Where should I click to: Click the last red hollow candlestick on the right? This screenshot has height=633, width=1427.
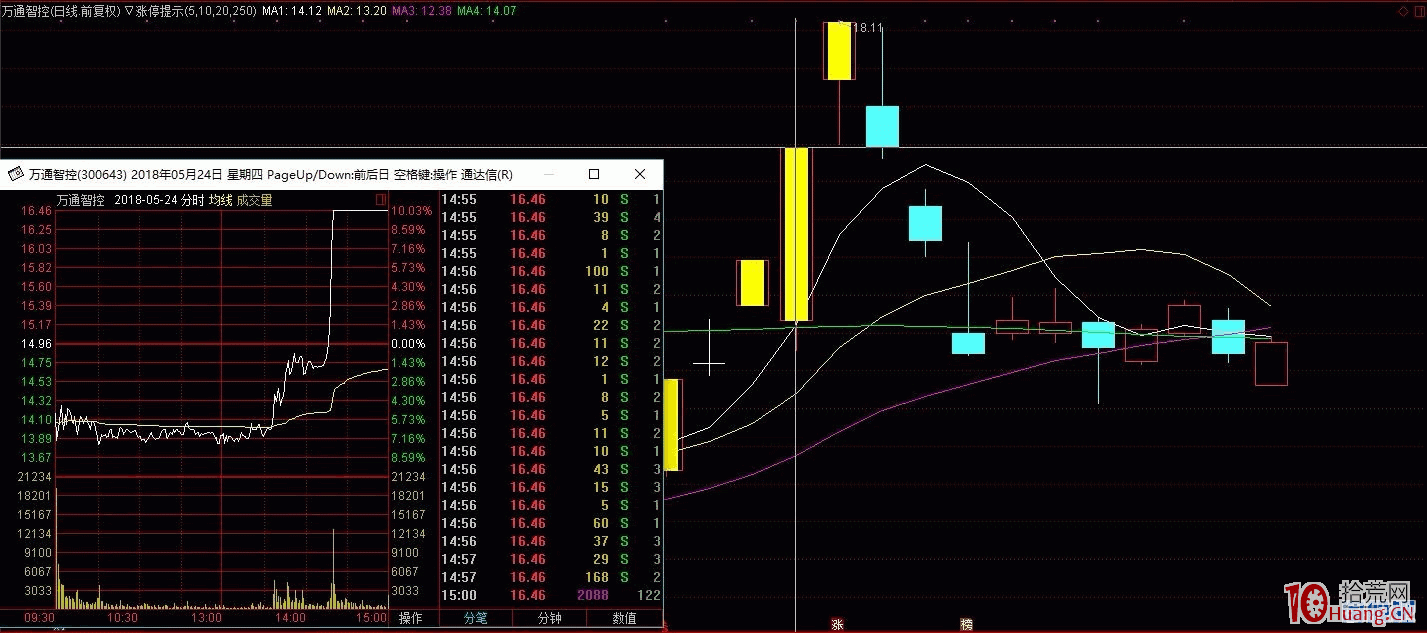1271,364
